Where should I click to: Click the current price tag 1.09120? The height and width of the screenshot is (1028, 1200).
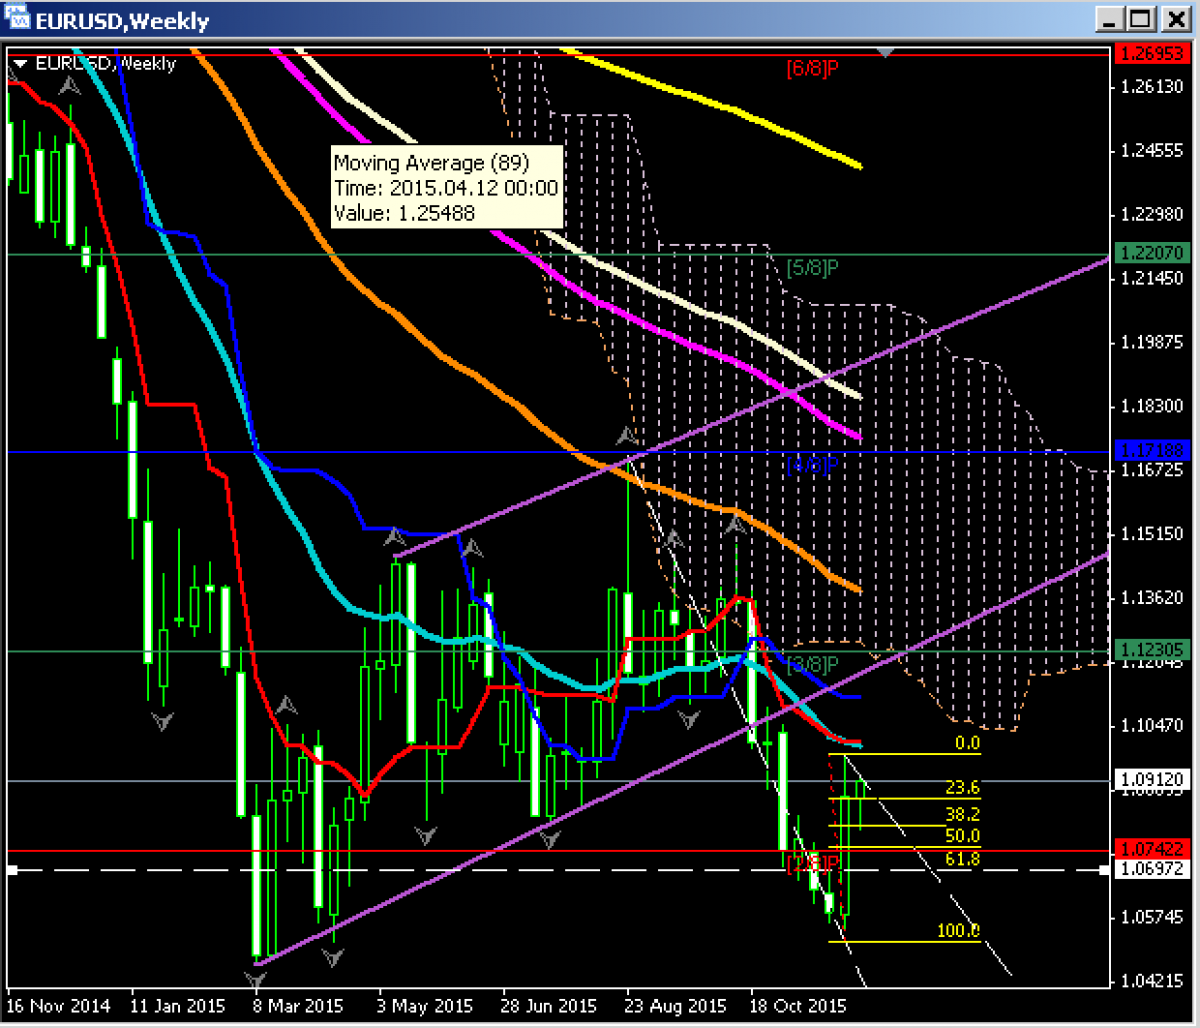point(1153,780)
